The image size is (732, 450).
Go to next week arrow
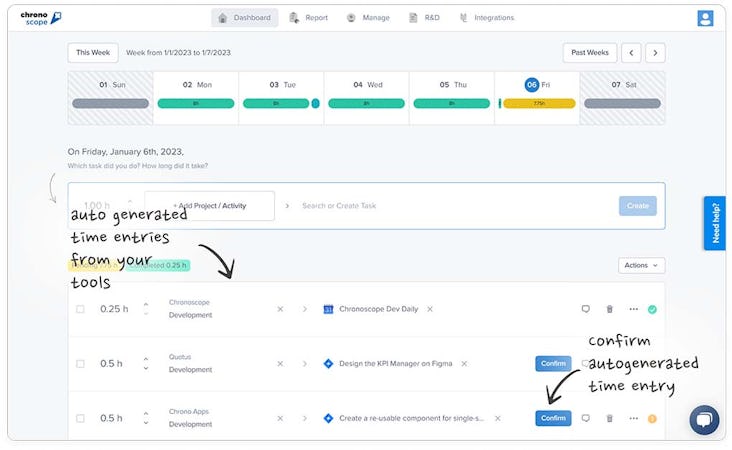655,53
